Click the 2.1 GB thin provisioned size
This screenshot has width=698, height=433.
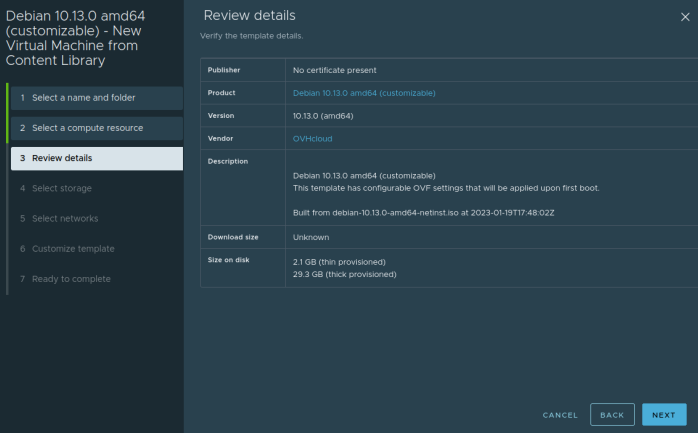tap(338, 261)
